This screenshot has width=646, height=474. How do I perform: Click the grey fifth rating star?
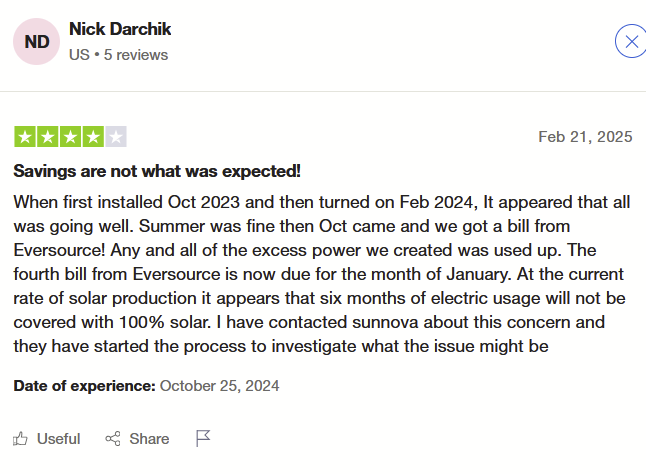click(116, 137)
